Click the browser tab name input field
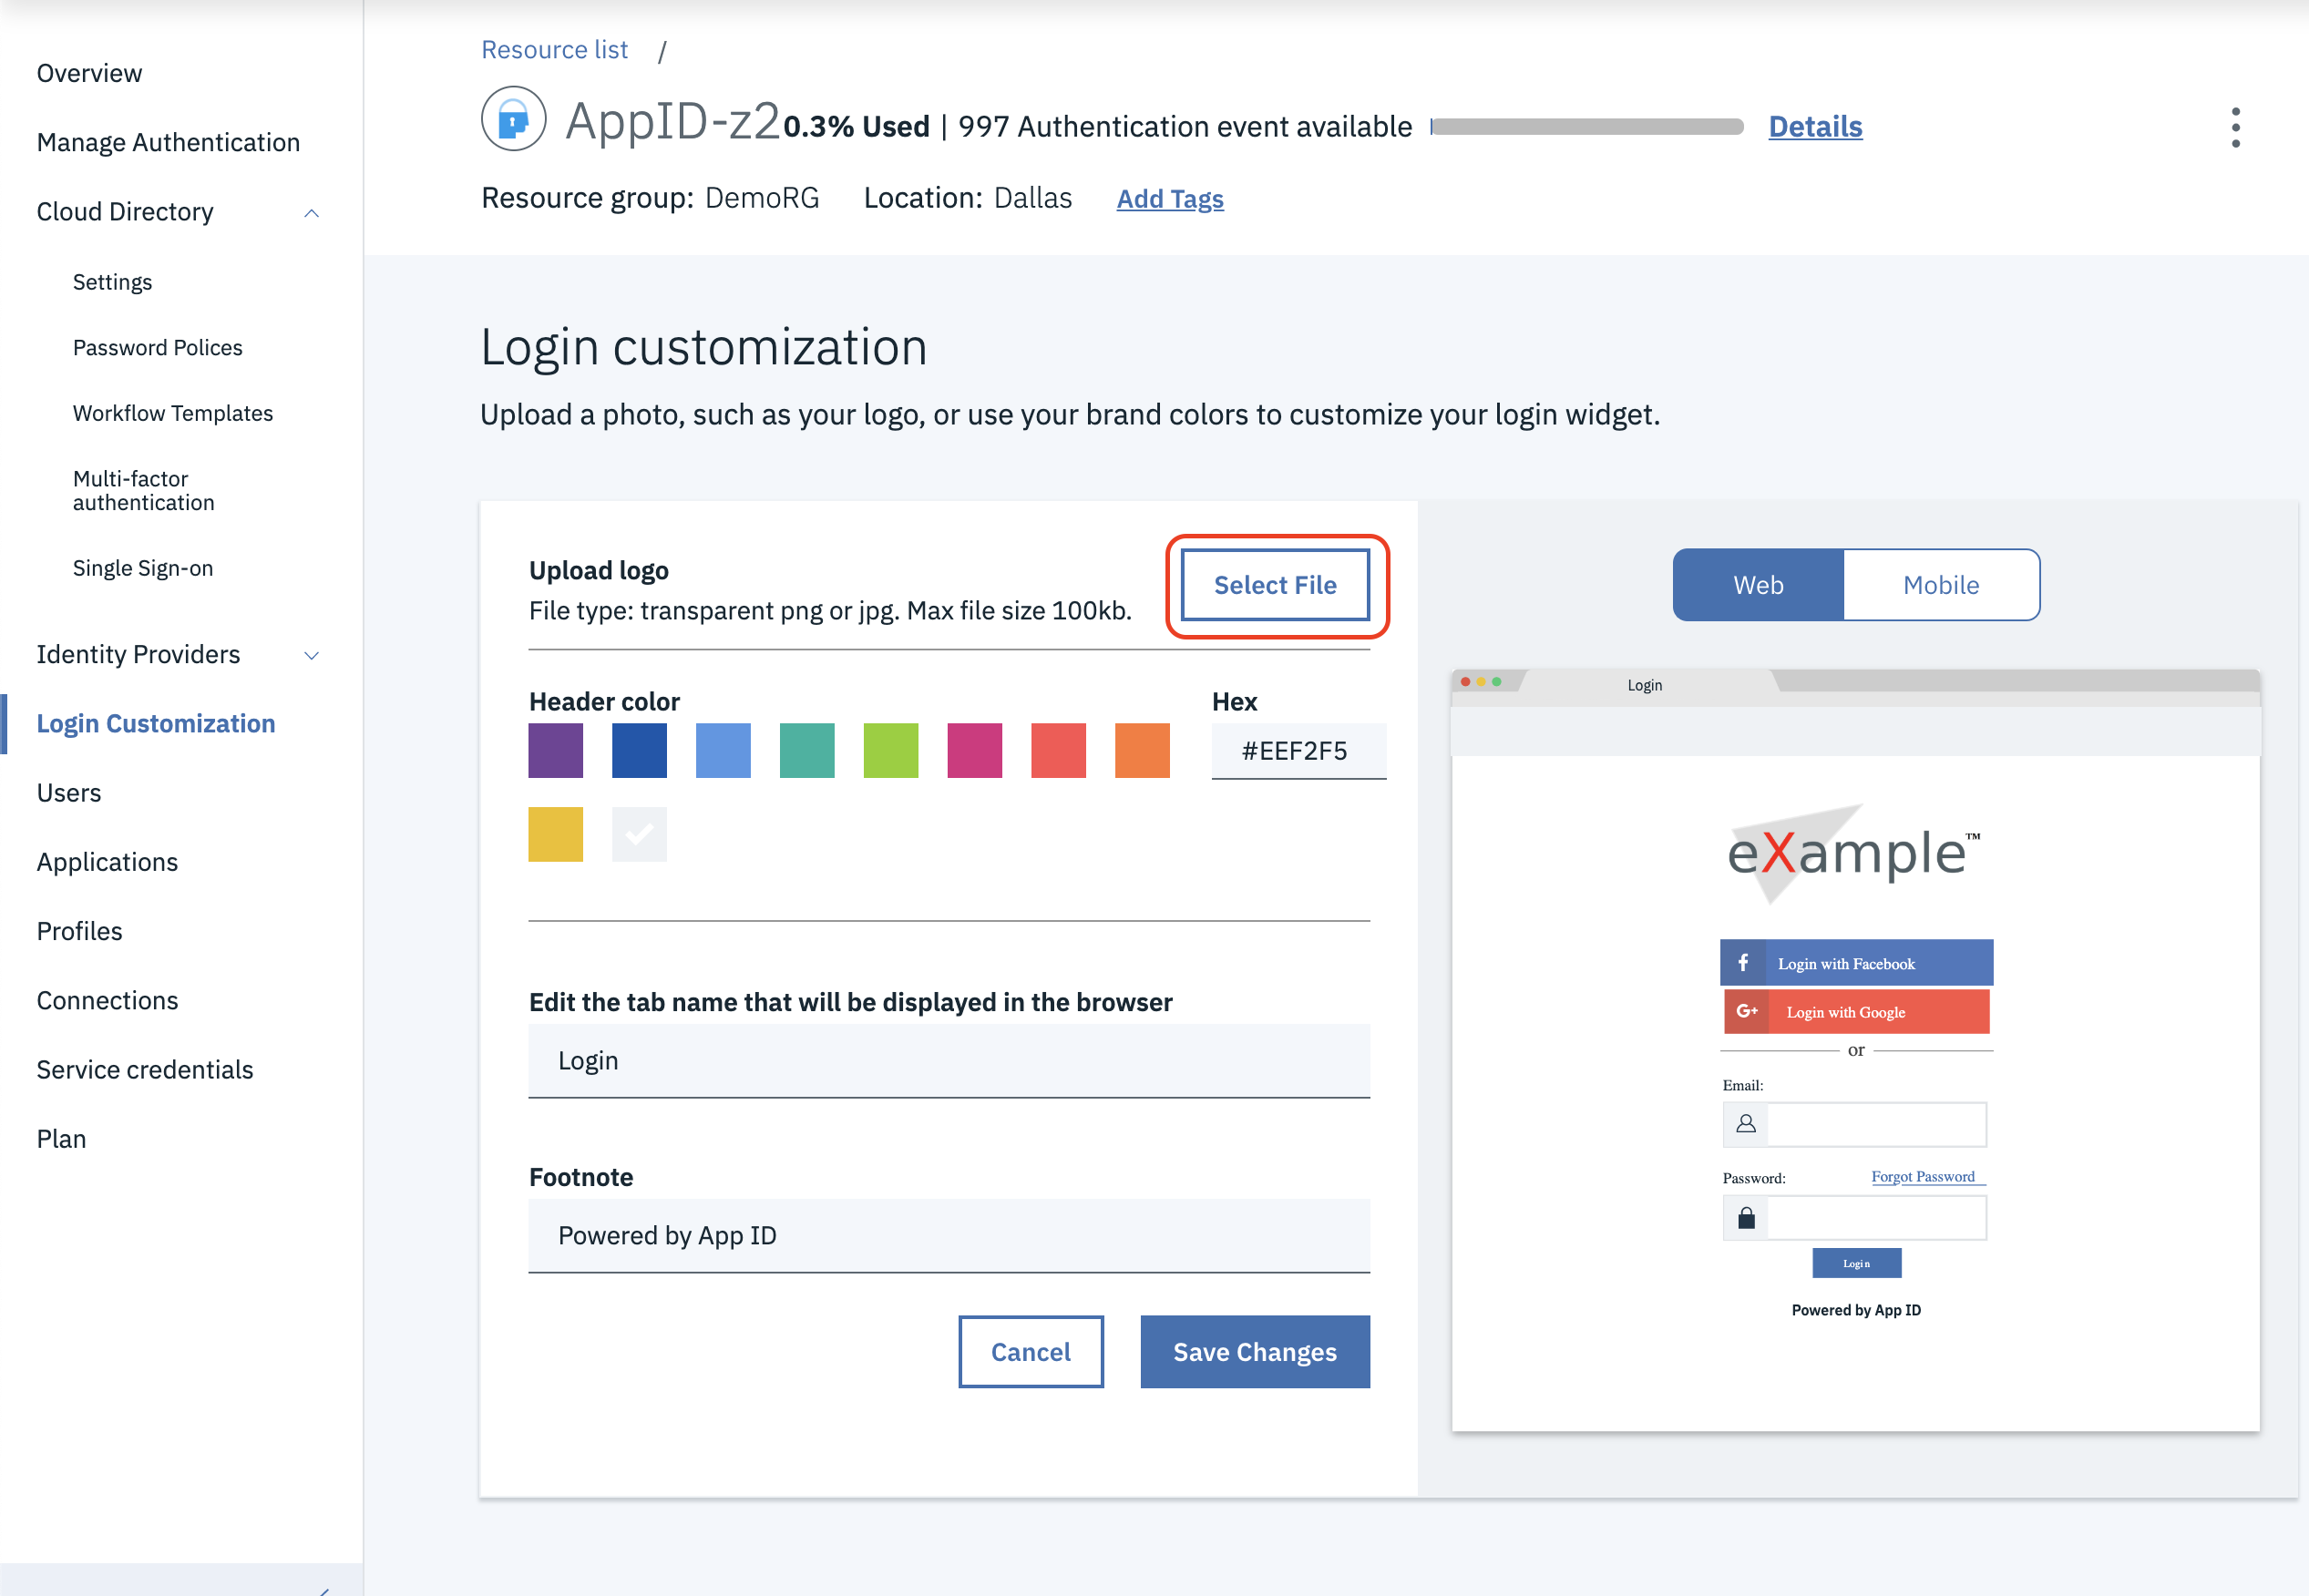 tap(949, 1061)
